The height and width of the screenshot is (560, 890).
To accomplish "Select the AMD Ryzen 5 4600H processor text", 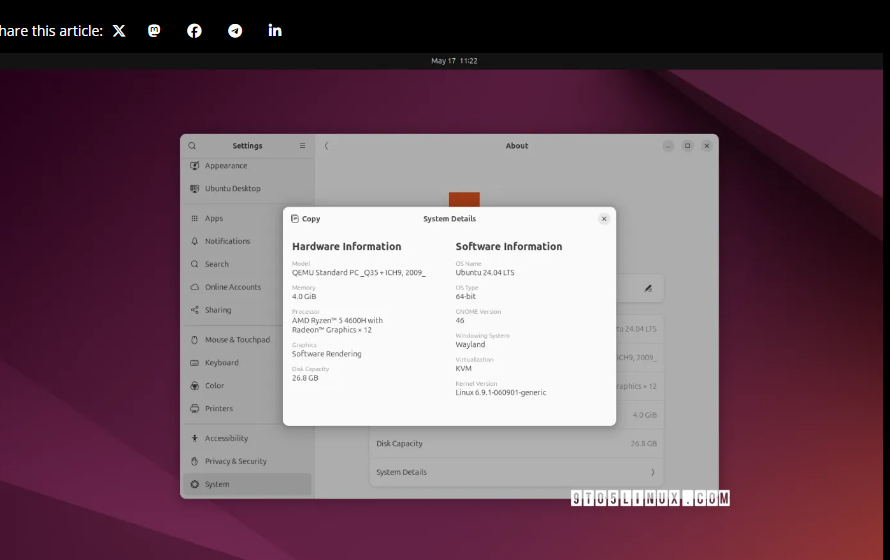I will [337, 325].
